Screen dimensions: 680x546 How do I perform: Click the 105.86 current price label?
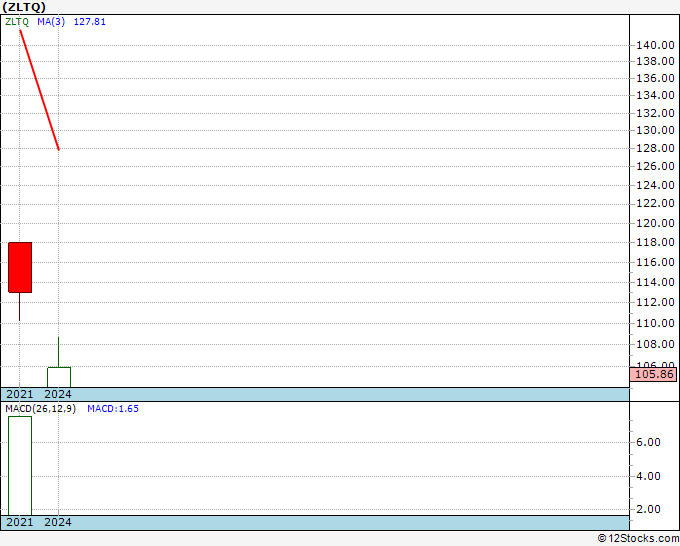coord(654,374)
